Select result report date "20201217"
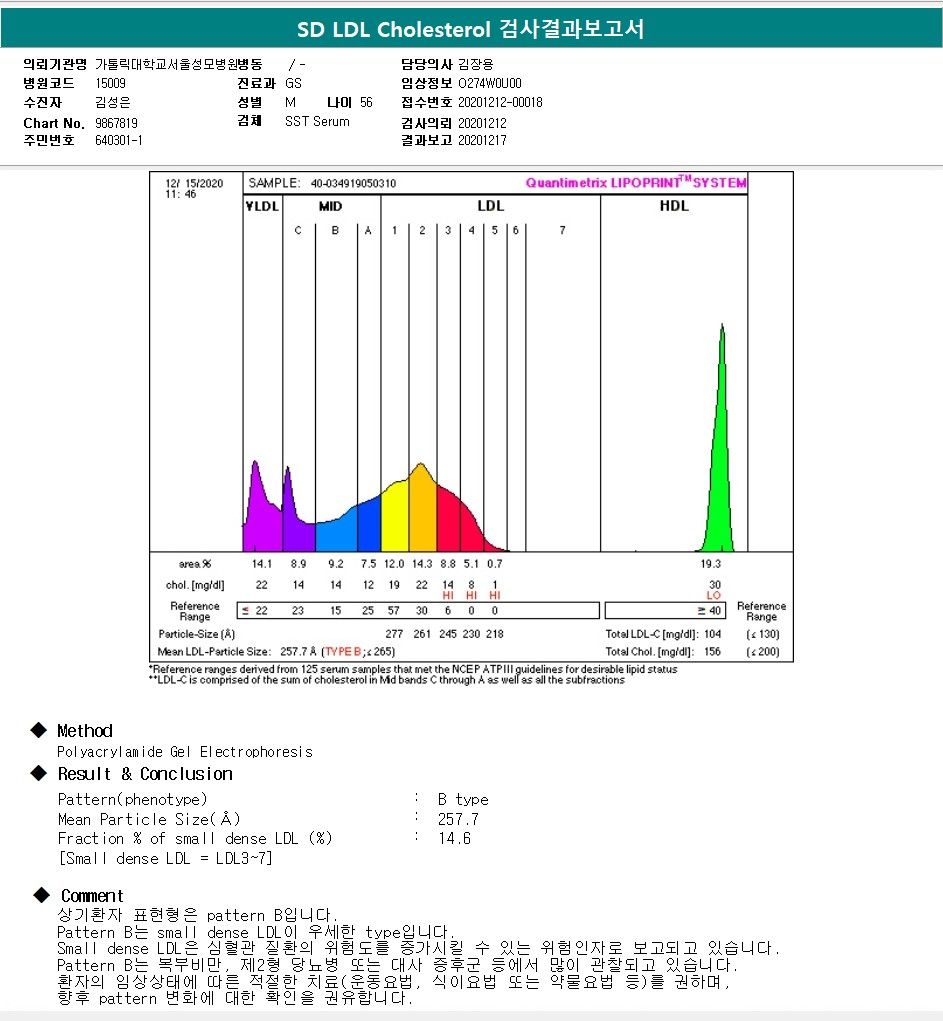Image resolution: width=943 pixels, height=1021 pixels. pos(482,140)
